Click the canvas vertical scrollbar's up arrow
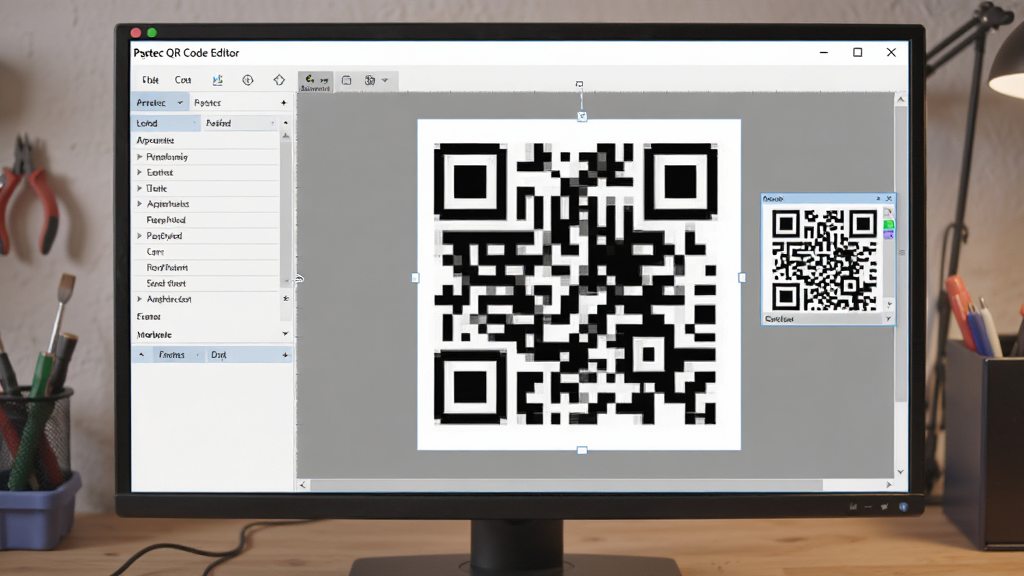 (x=901, y=99)
